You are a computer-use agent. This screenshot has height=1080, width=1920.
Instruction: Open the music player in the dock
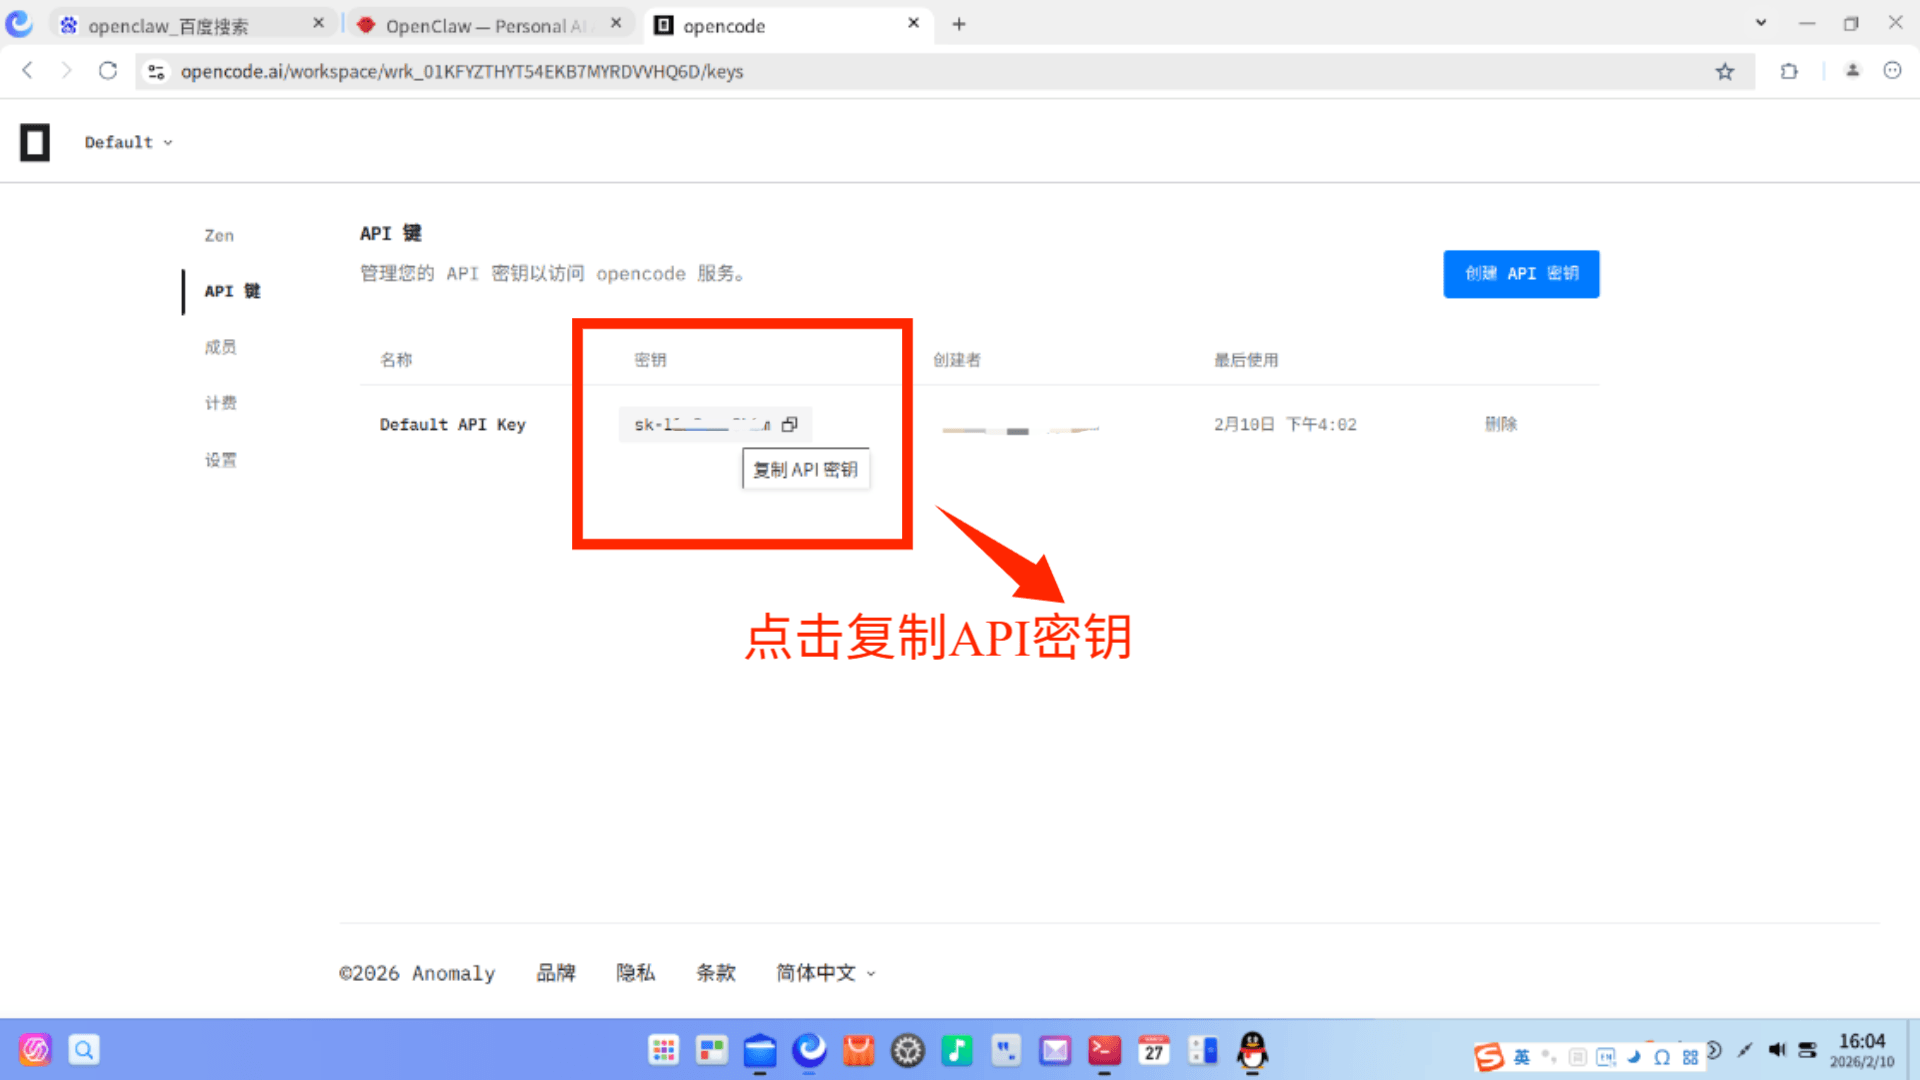957,1051
